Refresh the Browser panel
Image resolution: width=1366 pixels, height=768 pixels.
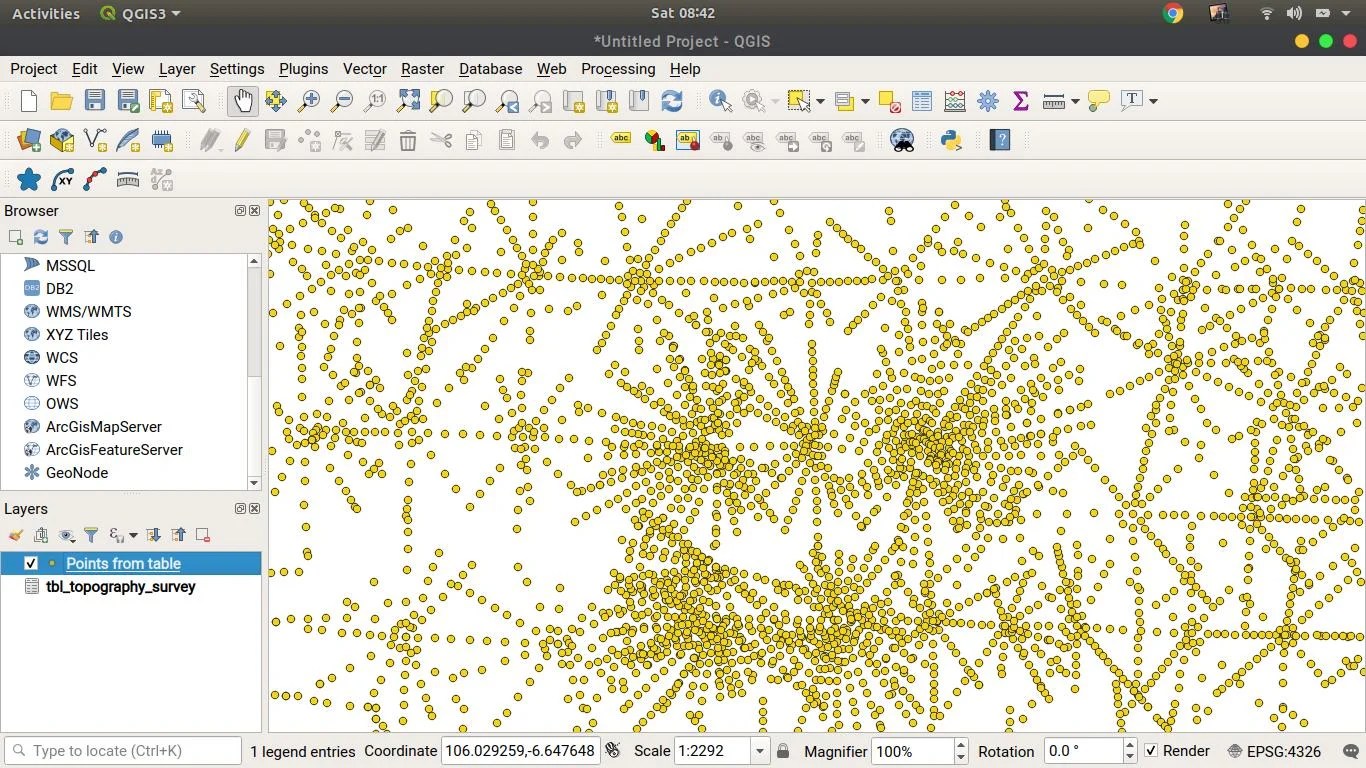pyautogui.click(x=41, y=237)
